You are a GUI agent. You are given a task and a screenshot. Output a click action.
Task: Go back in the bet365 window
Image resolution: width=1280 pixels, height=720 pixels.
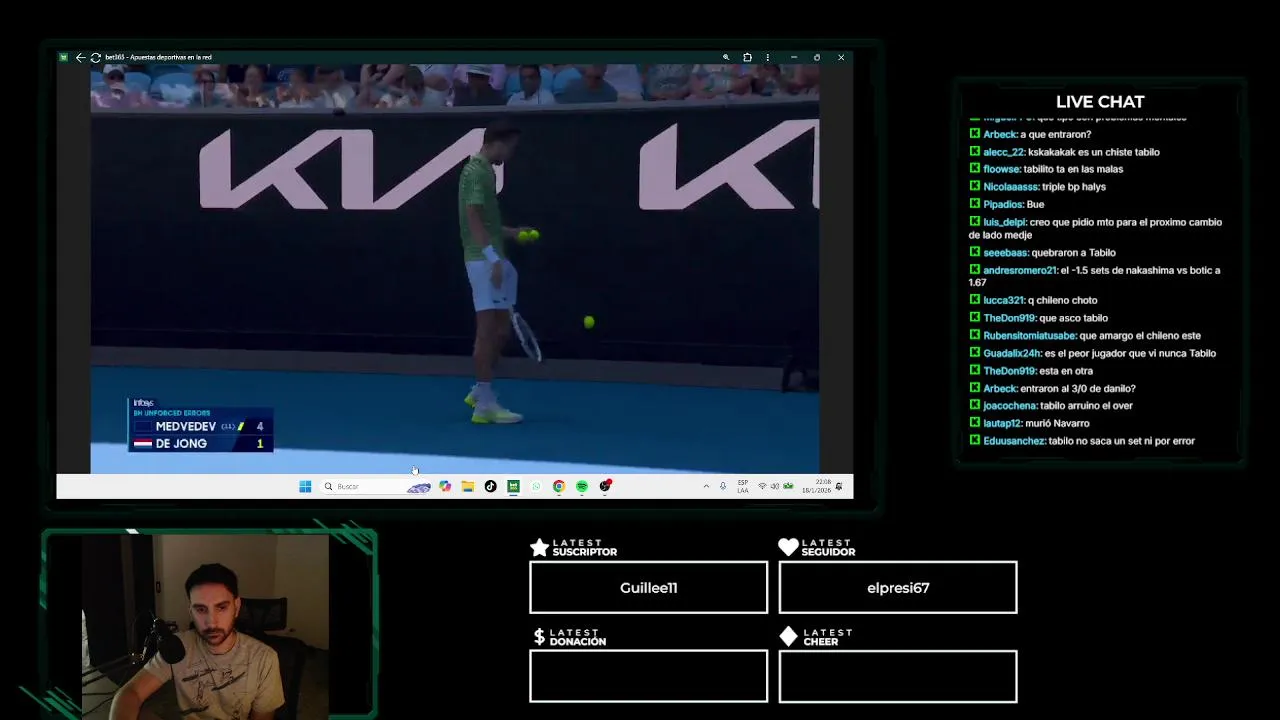(80, 57)
